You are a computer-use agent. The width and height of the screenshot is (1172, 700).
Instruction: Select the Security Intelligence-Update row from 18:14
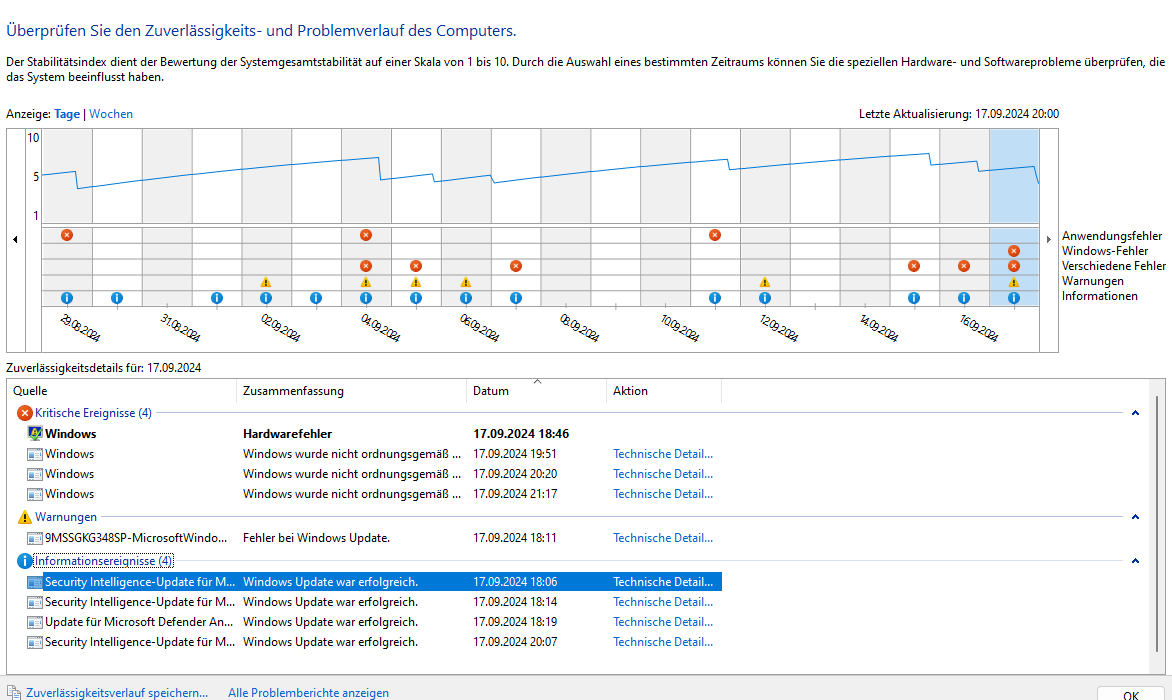click(374, 602)
